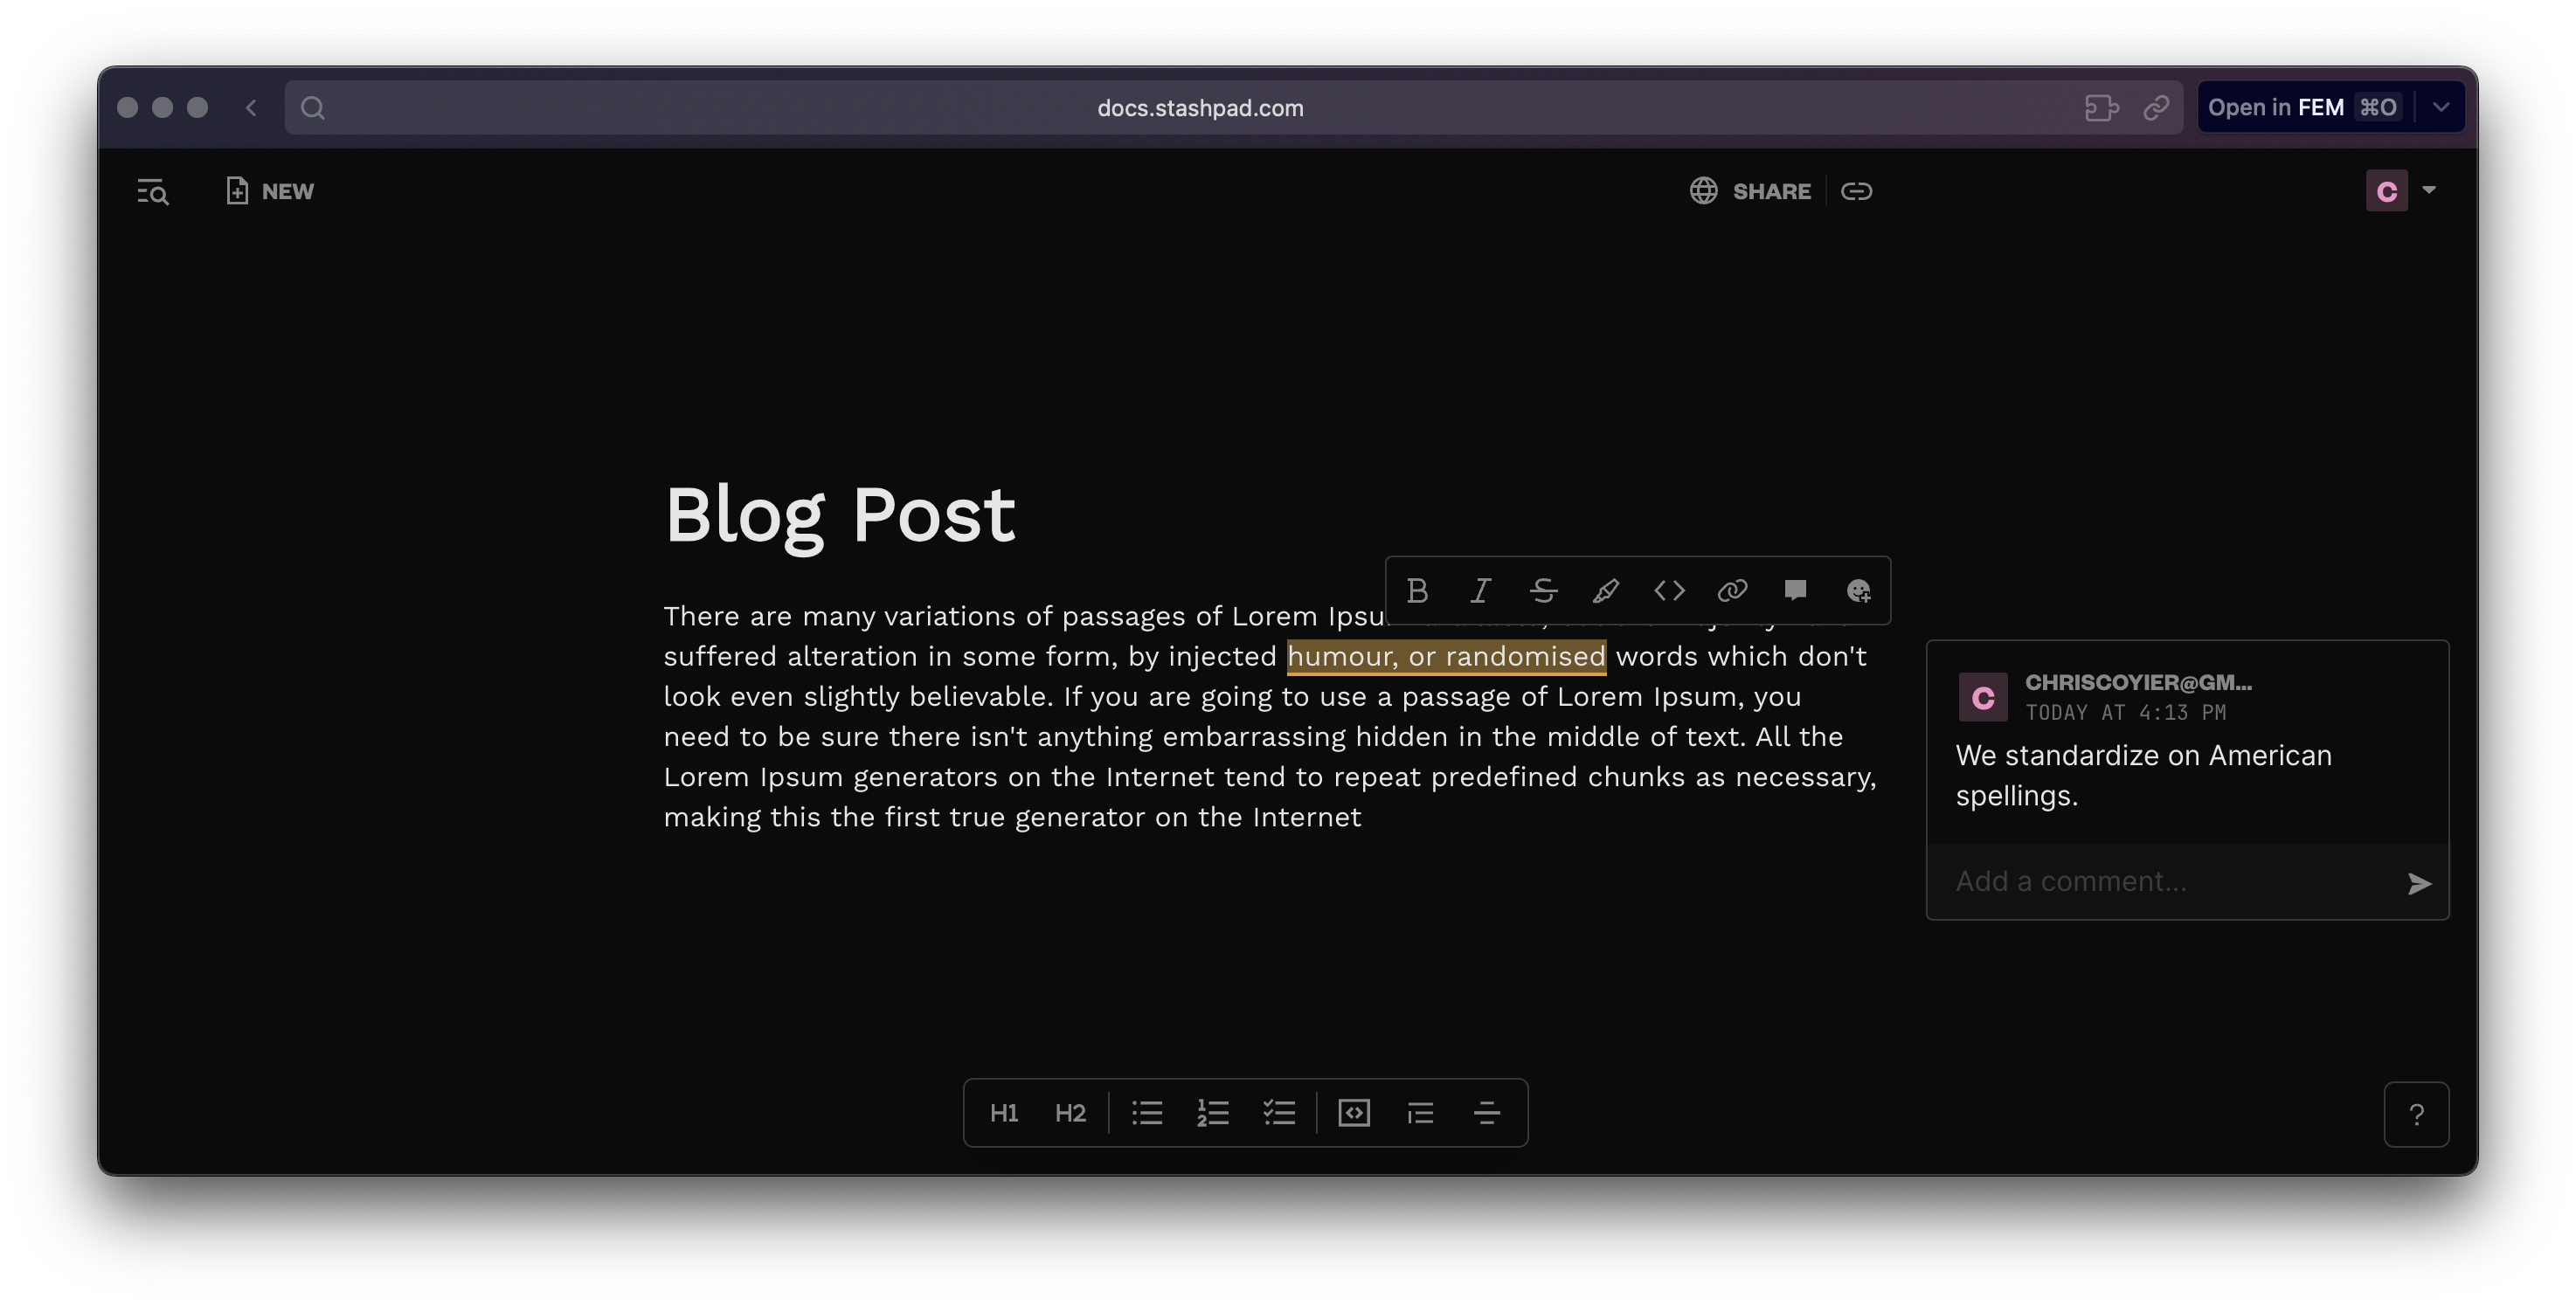Click the SHARE button

1751,191
